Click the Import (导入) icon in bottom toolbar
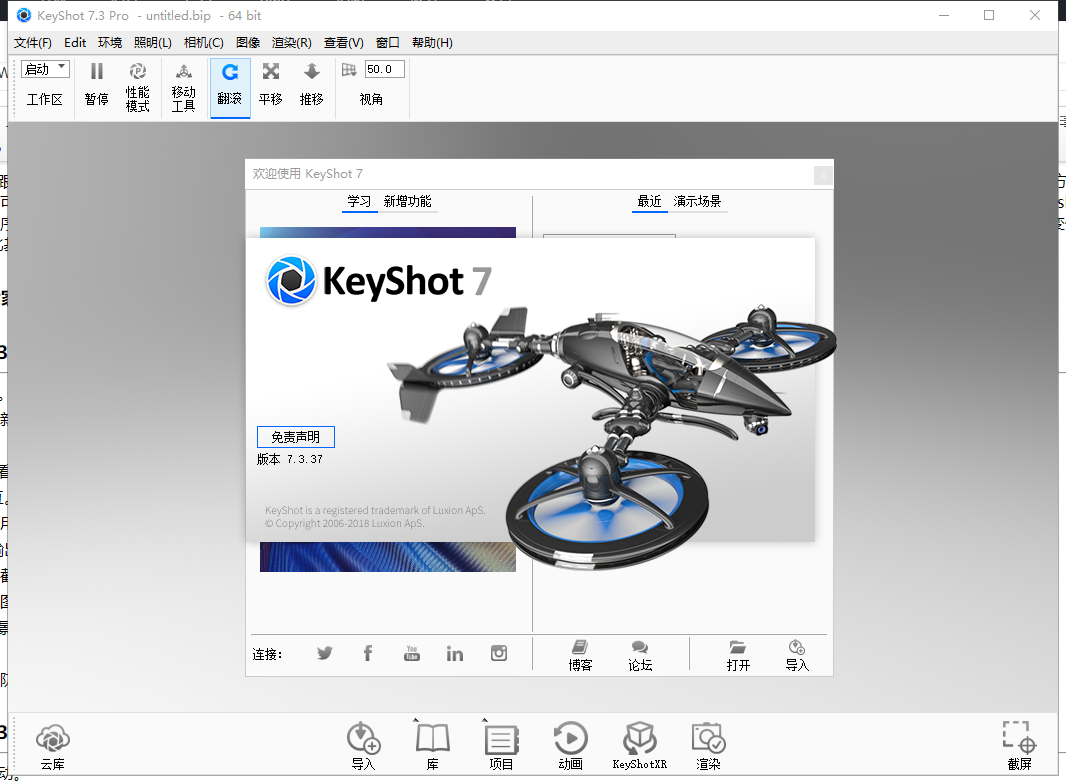 [x=364, y=738]
